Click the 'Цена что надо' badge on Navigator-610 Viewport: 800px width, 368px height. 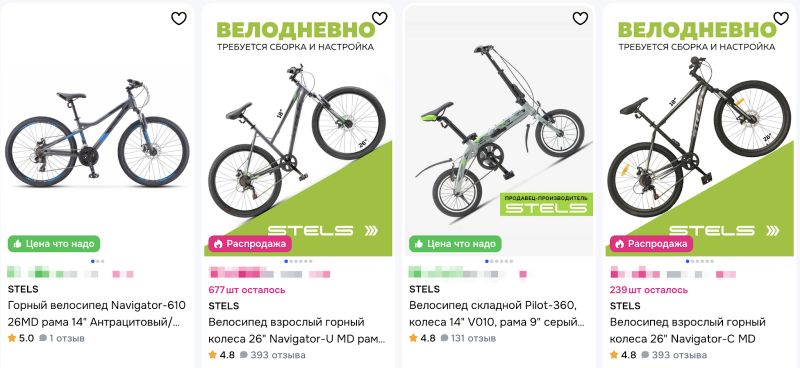pyautogui.click(x=54, y=244)
